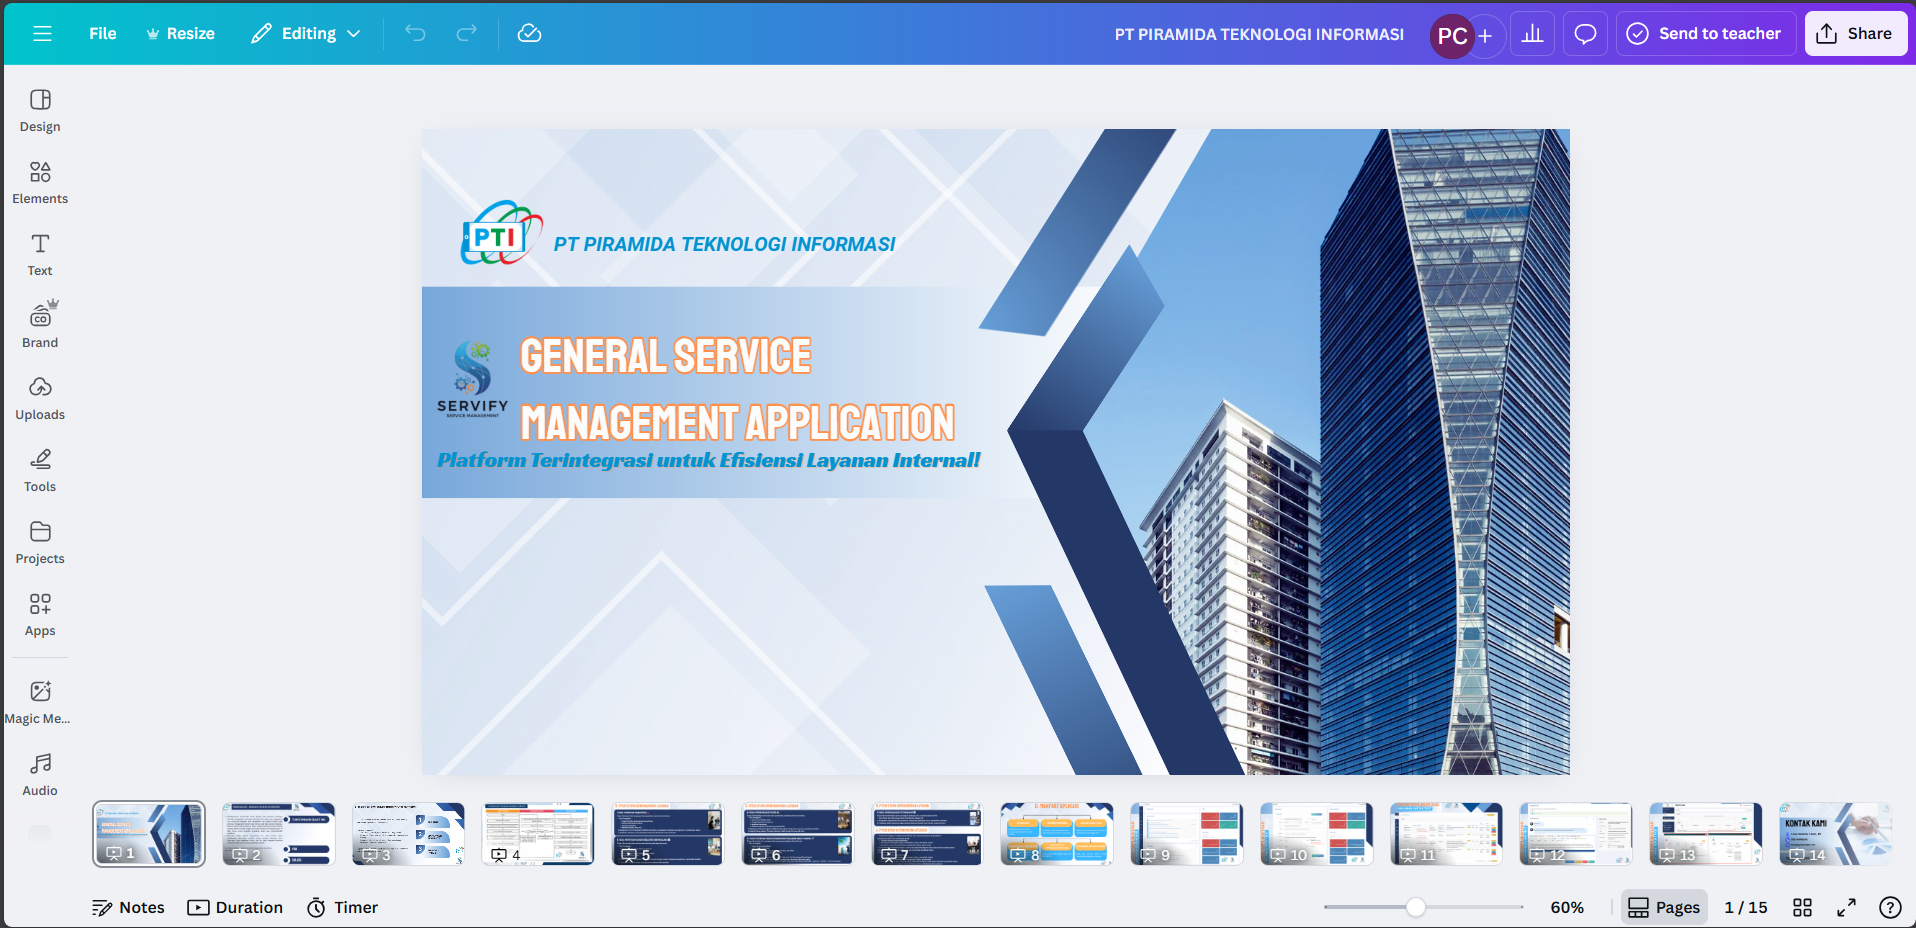
Task: Adjust the zoom slider handle
Action: [x=1416, y=907]
